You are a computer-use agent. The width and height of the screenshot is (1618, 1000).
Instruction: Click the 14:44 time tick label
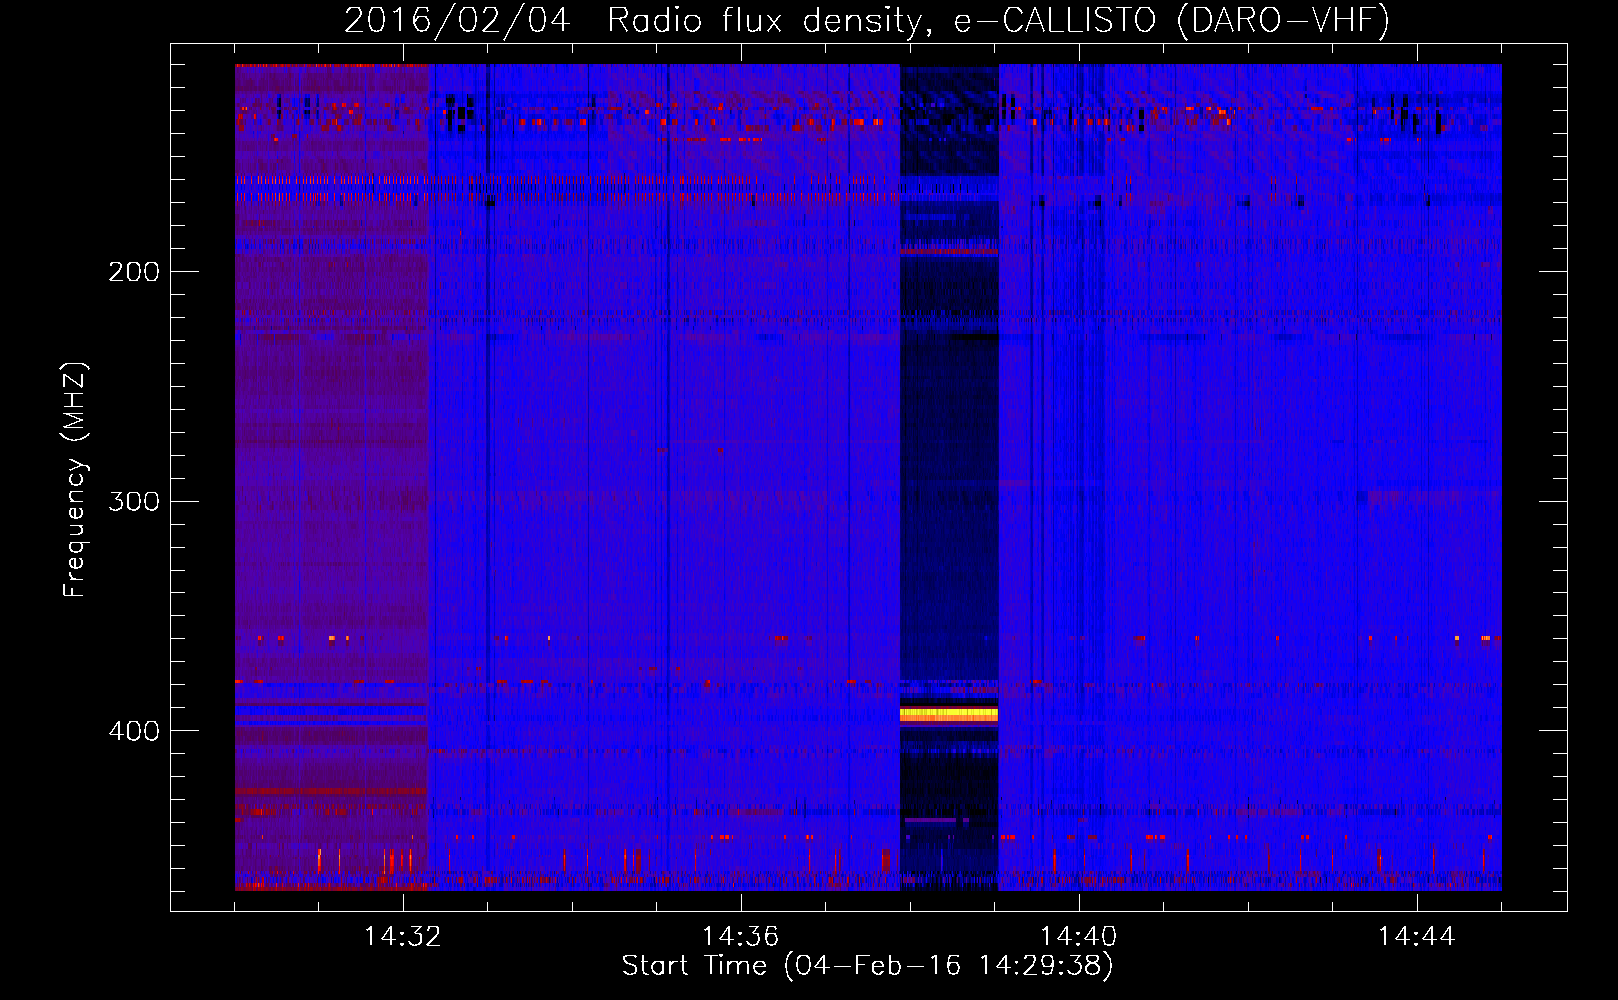pyautogui.click(x=1416, y=937)
